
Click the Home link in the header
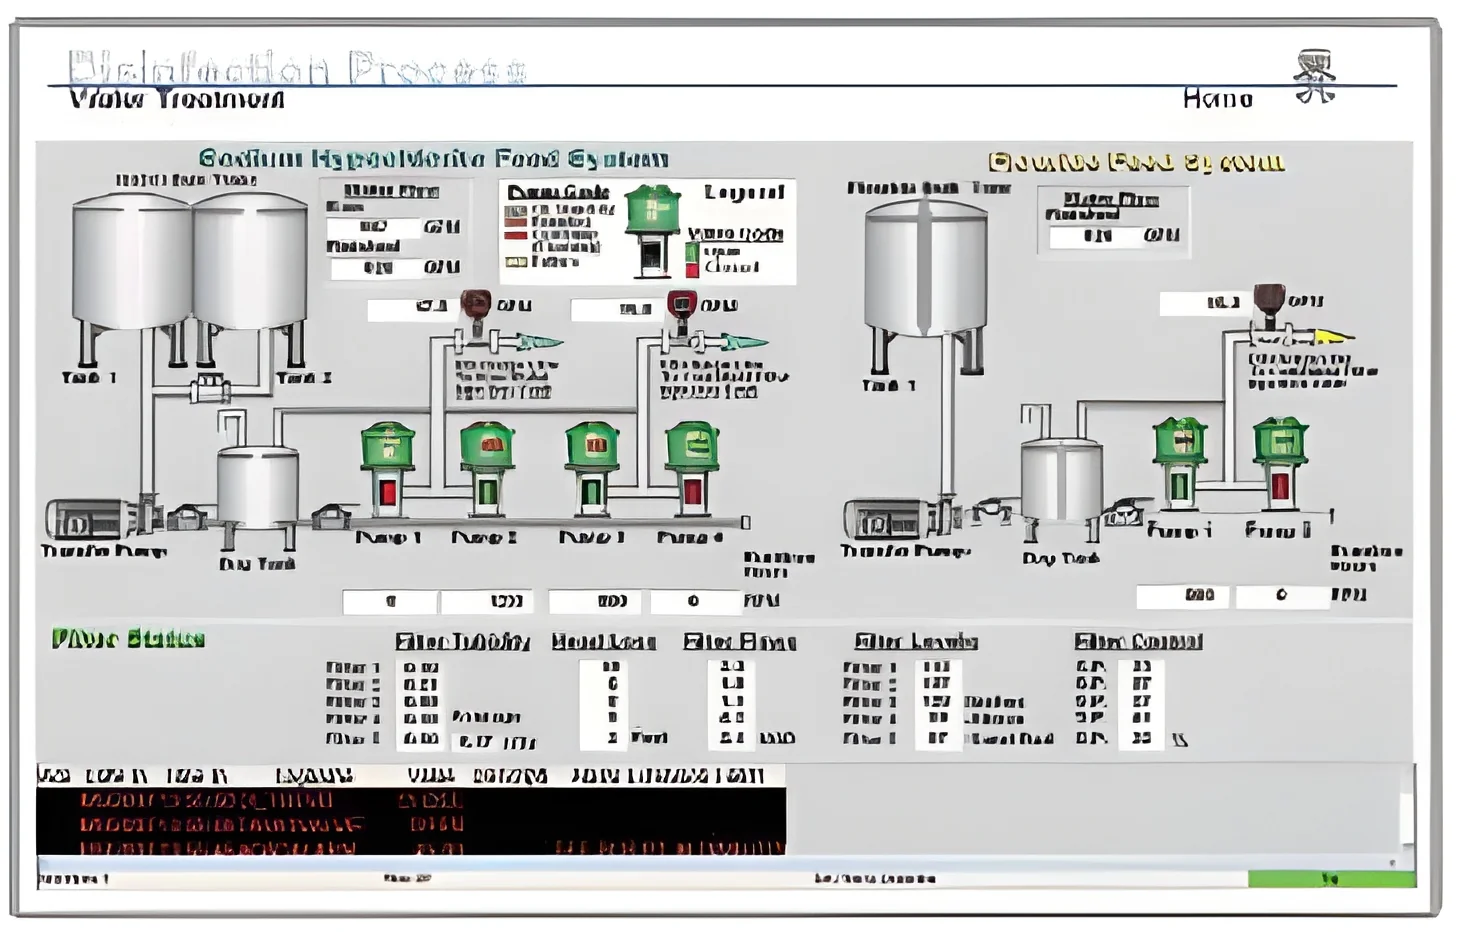pyautogui.click(x=1217, y=98)
